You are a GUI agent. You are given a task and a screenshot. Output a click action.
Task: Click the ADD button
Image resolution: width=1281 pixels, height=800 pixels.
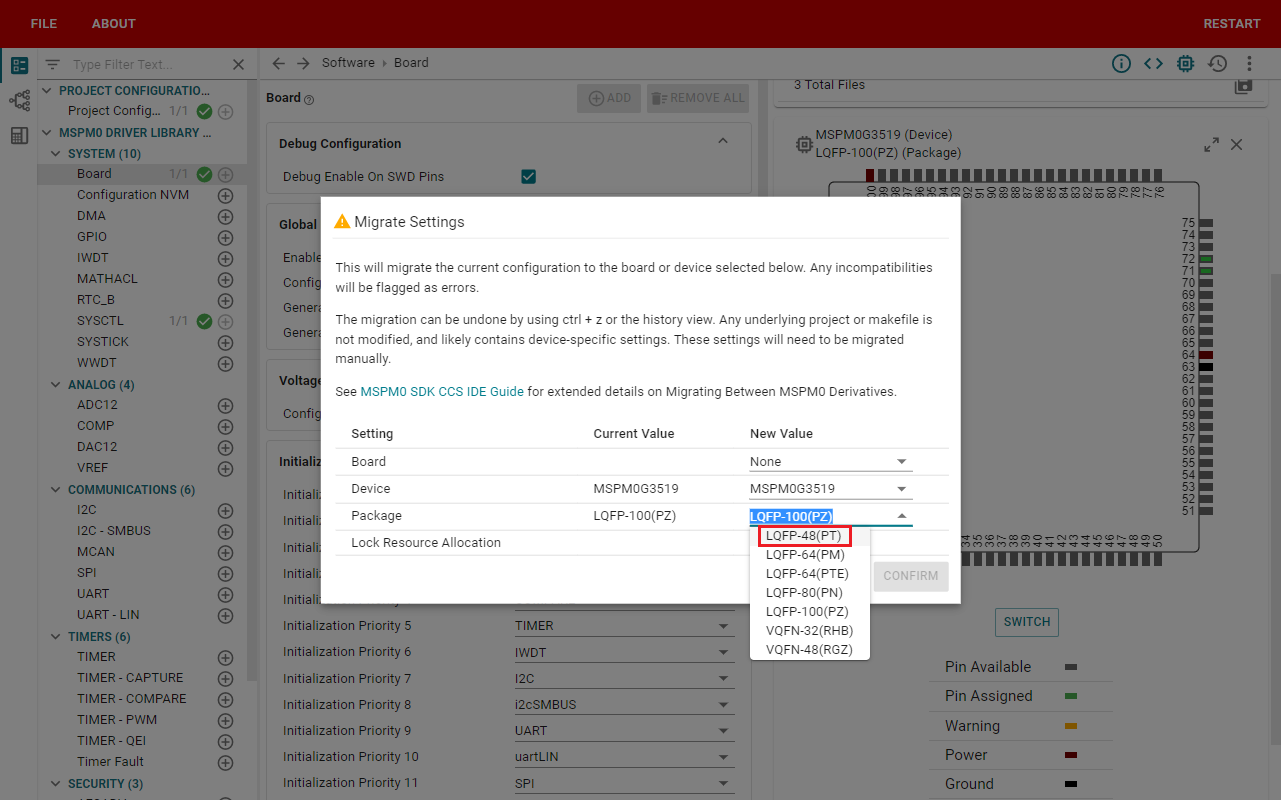click(x=609, y=98)
